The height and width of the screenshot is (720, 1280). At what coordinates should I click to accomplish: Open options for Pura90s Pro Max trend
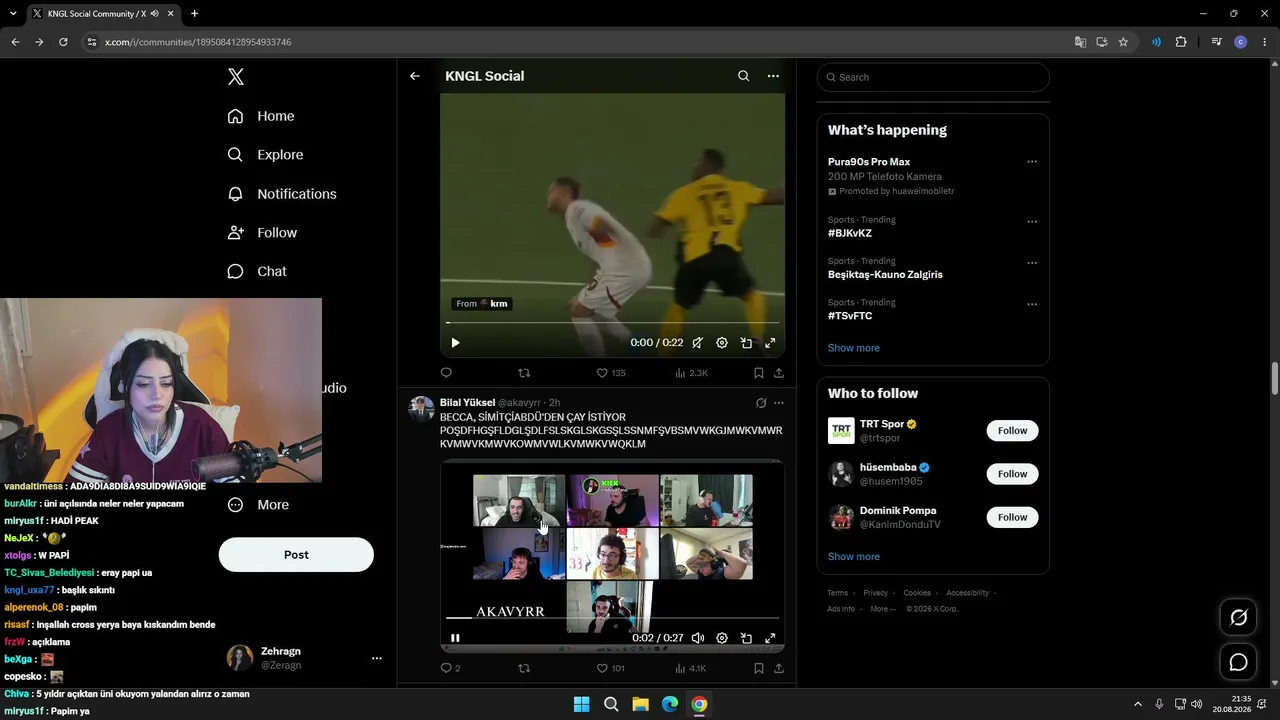1032,162
